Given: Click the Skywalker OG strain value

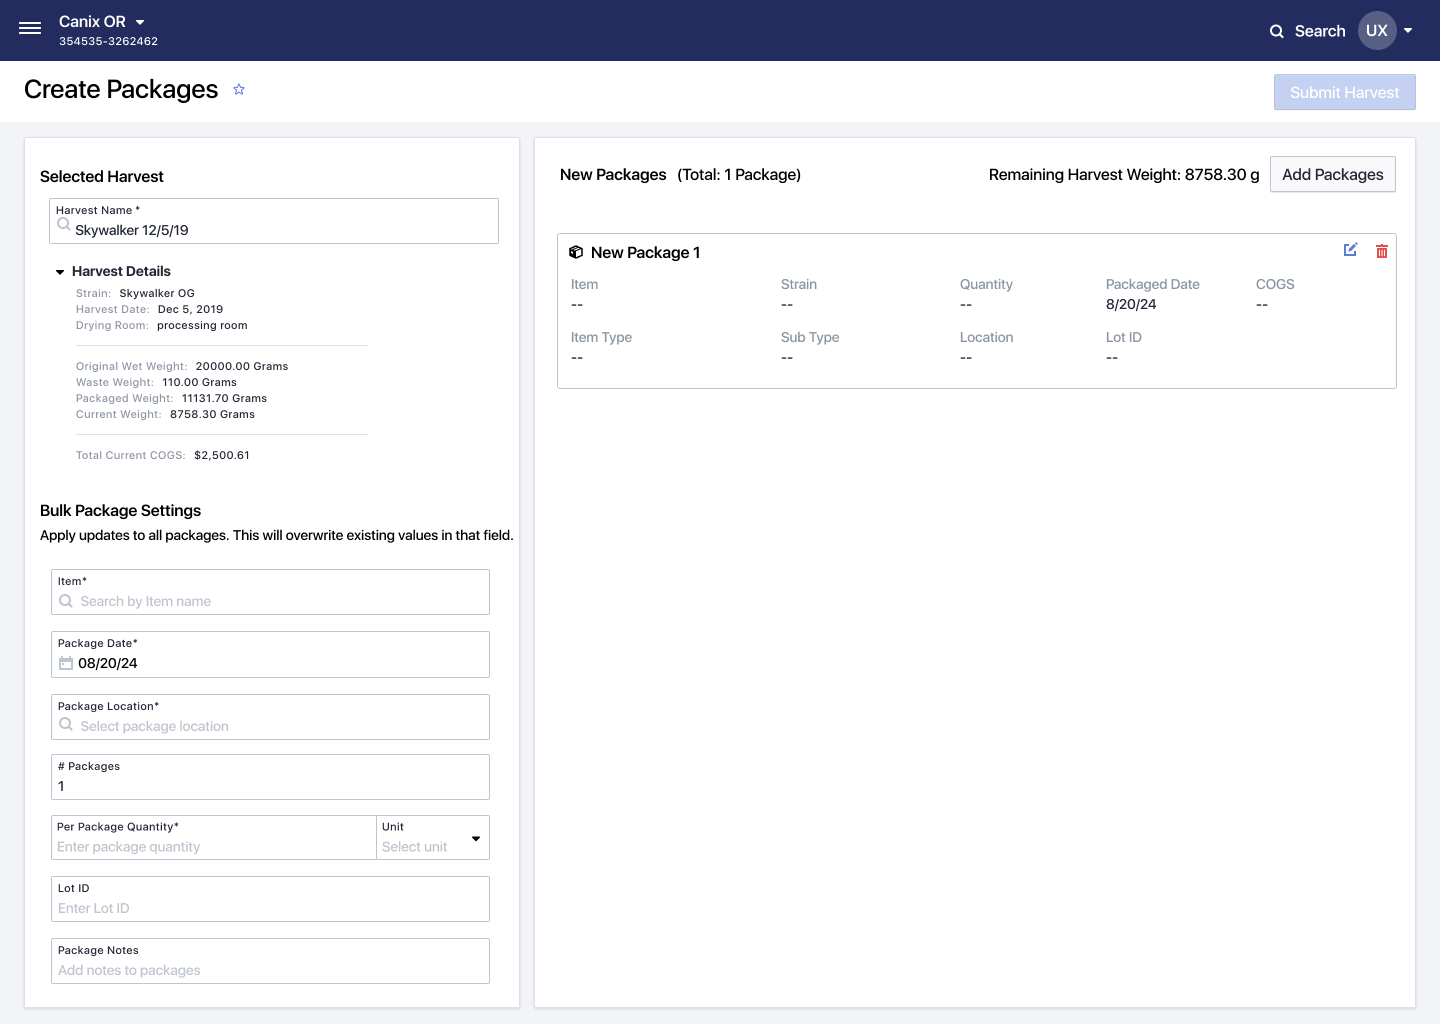Looking at the screenshot, I should 157,293.
